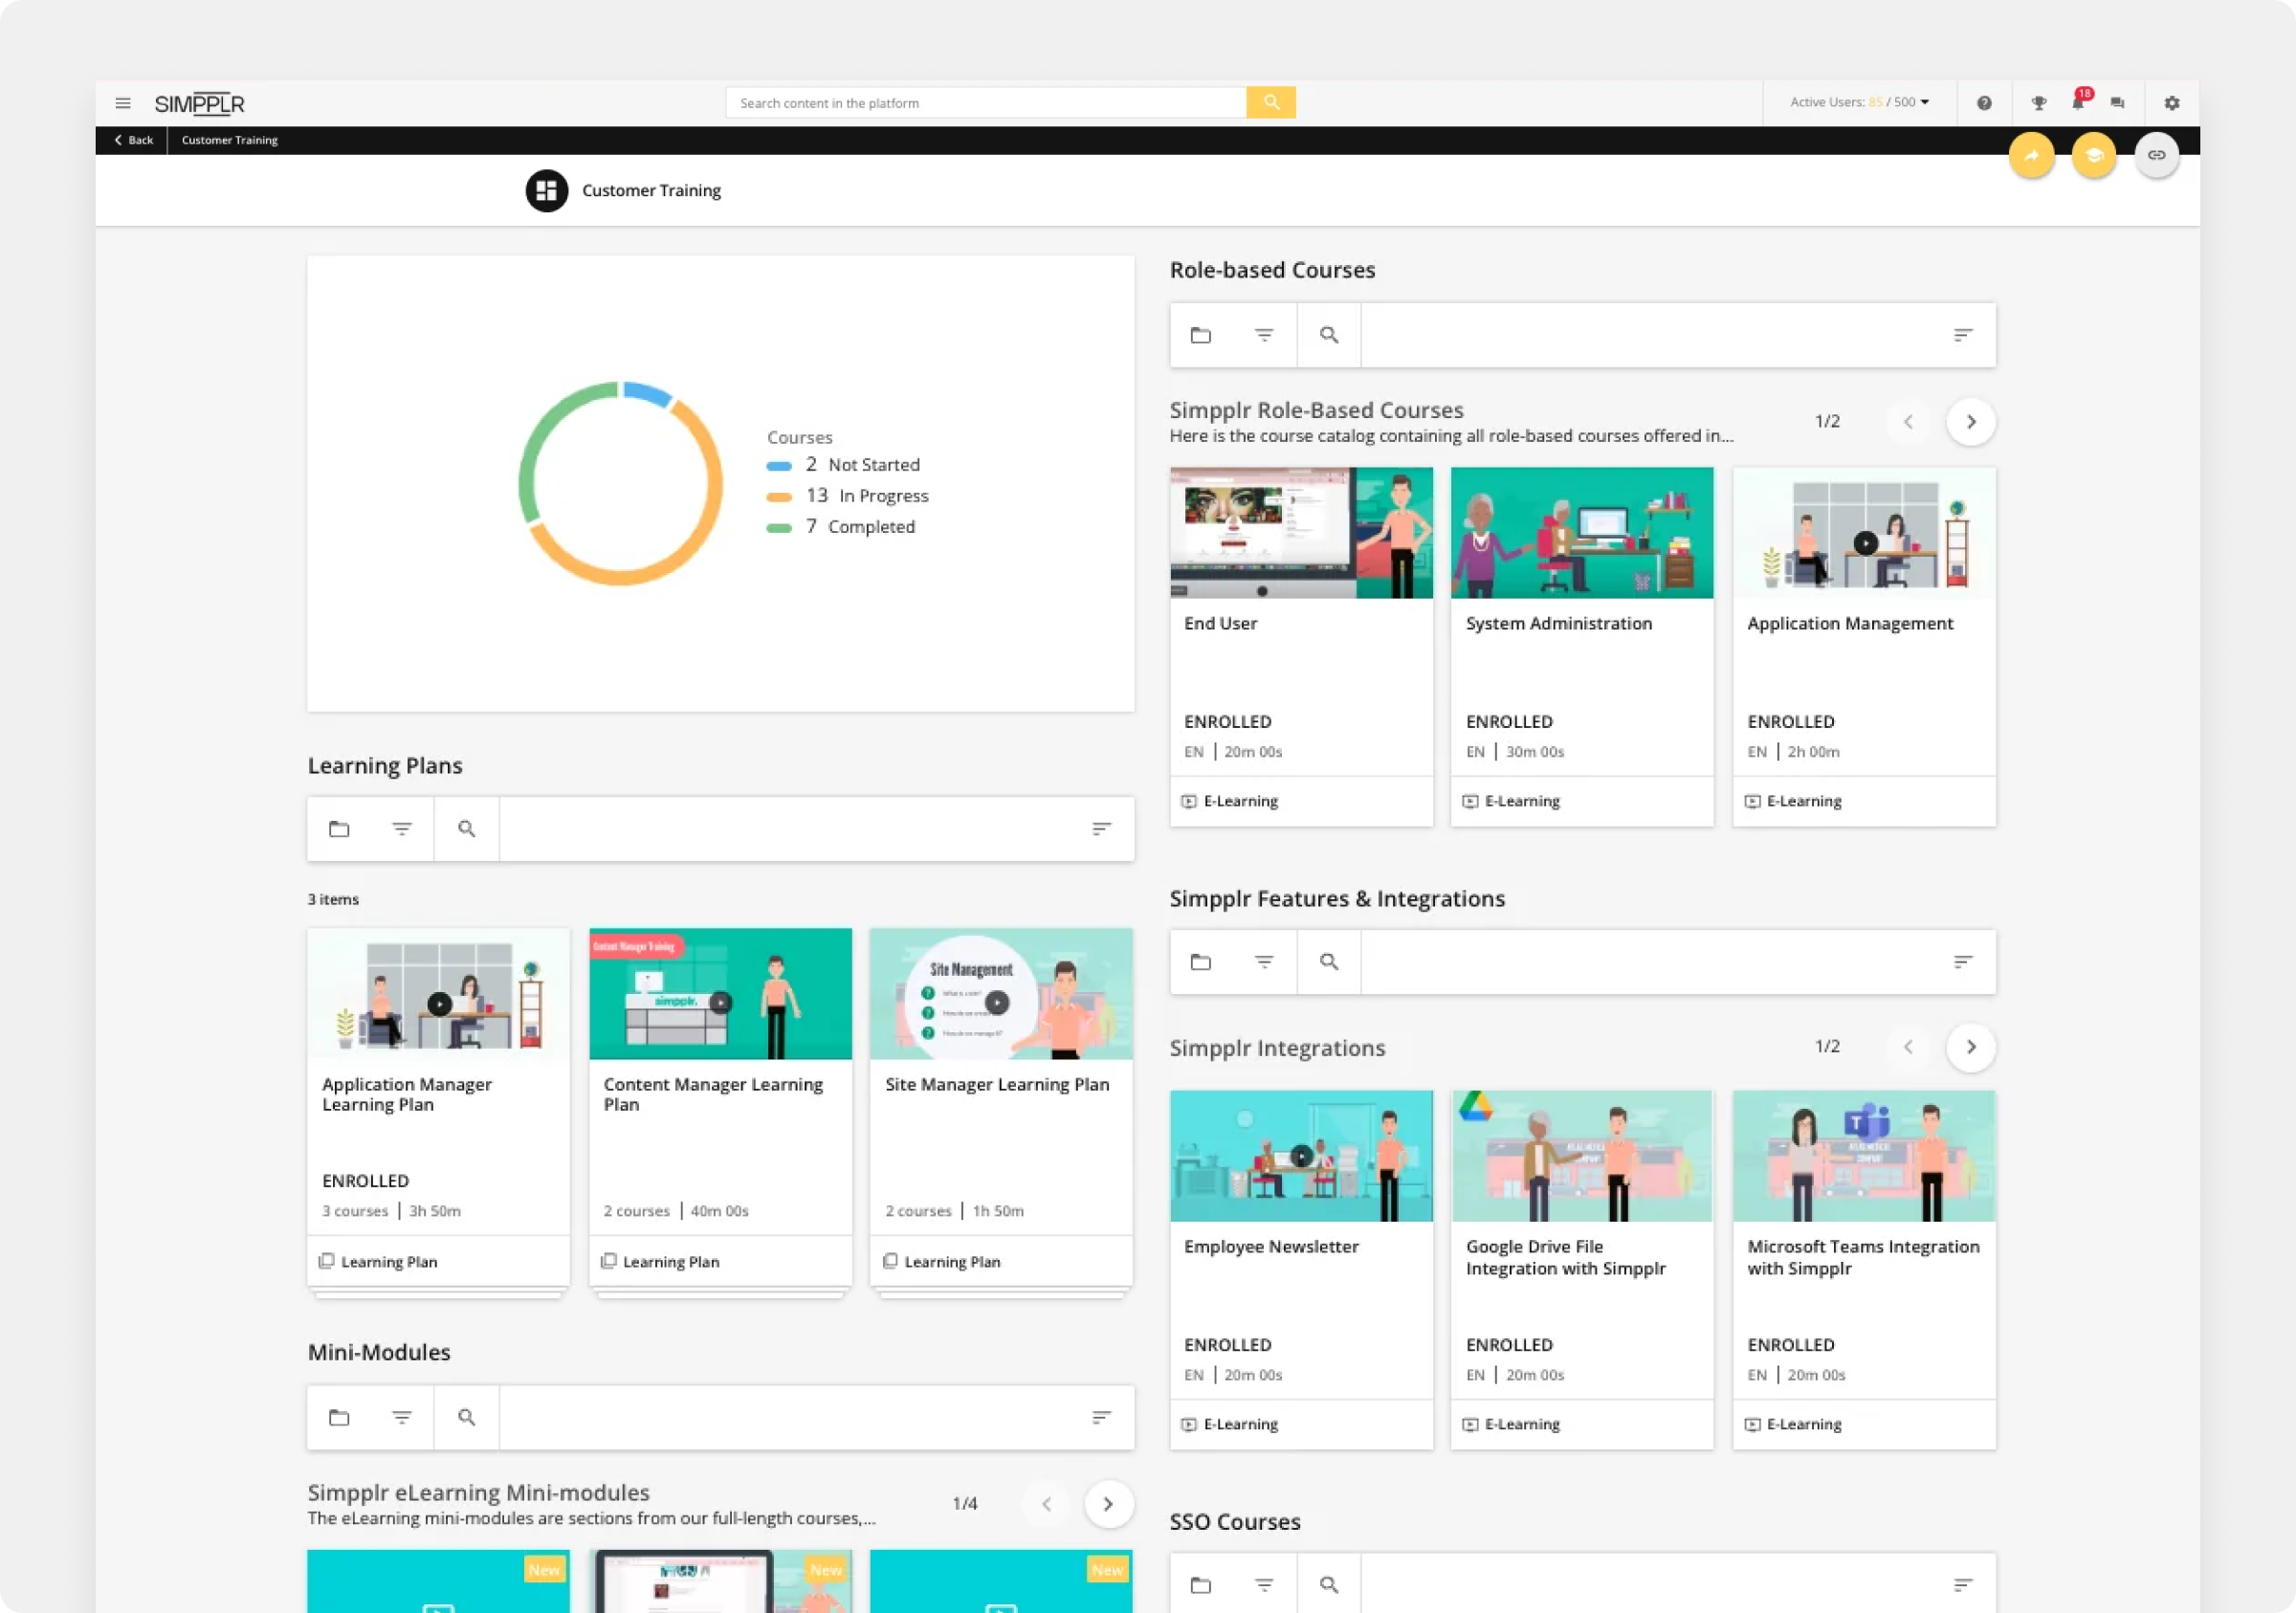Screen dimensions: 2296x1613
Task: Open sort options in SSO Courses
Action: click(1963, 1585)
